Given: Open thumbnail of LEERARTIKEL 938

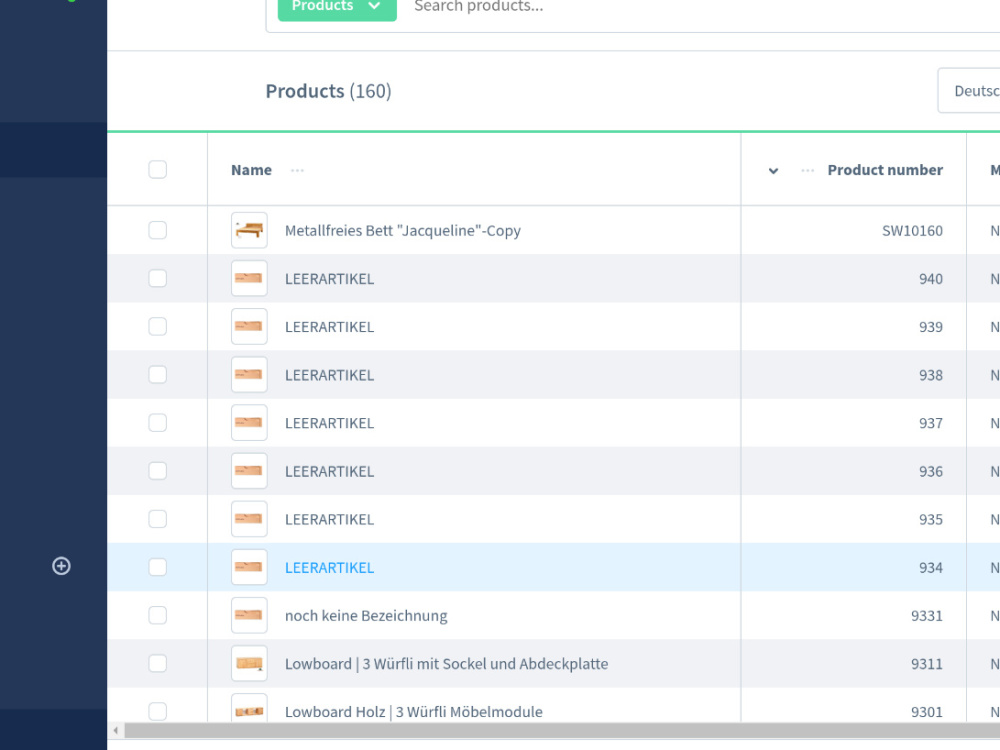Looking at the screenshot, I should [249, 375].
